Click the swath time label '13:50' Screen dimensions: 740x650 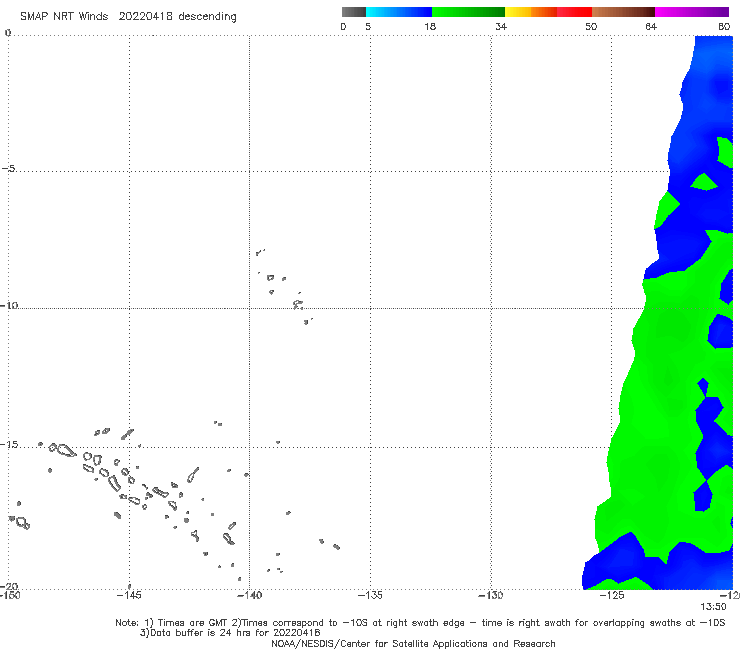tap(713, 607)
